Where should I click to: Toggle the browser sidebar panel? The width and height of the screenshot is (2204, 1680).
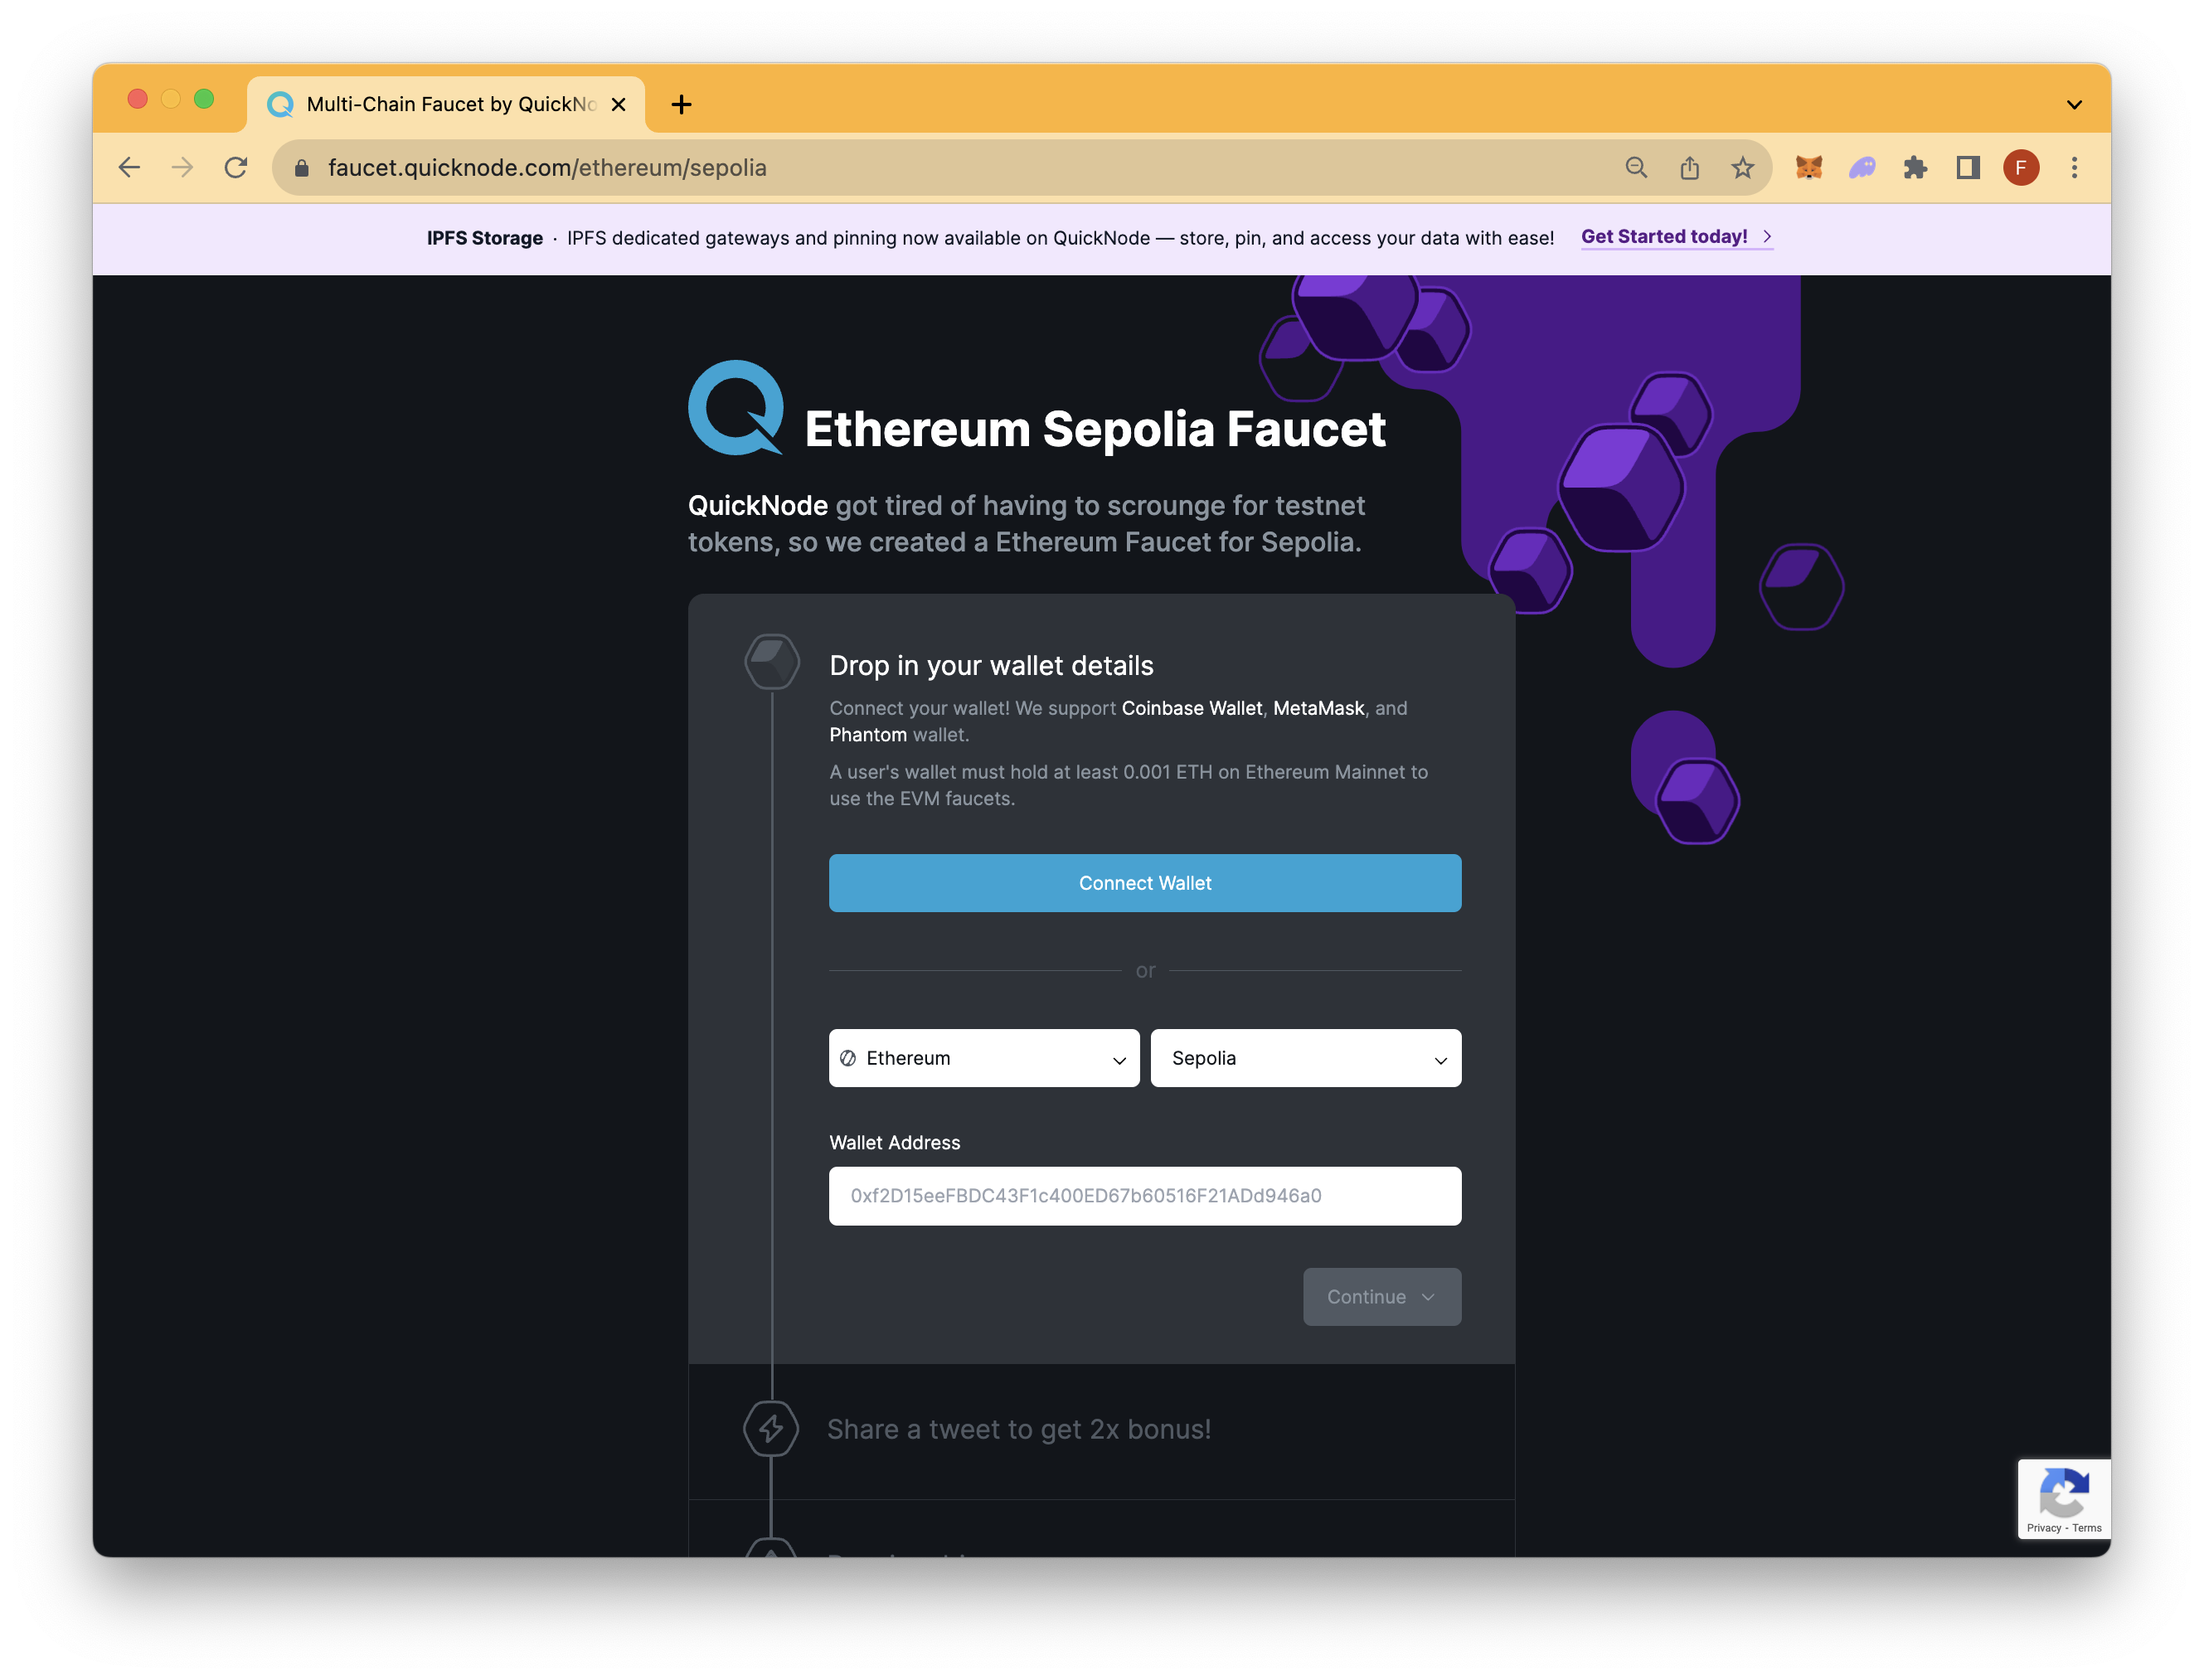(1969, 168)
